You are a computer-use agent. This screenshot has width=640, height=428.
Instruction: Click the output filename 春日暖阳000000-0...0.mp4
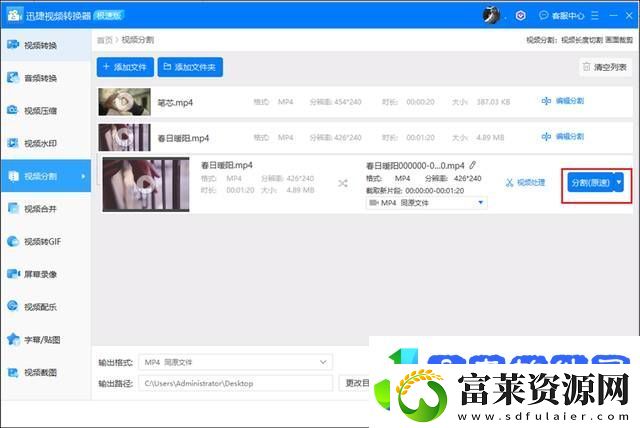(415, 165)
